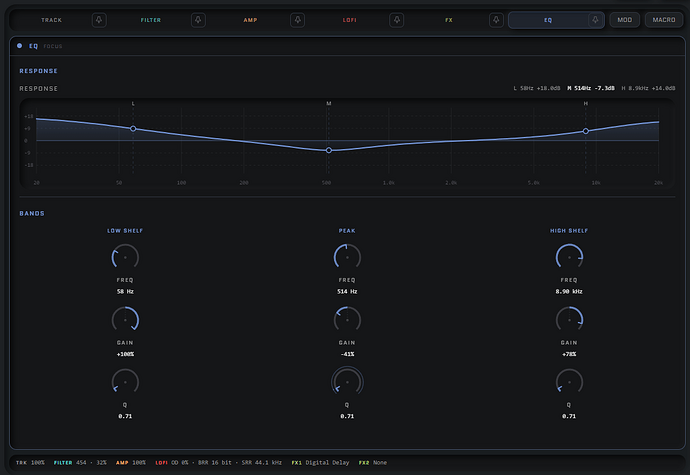Click the 514 Hz frequency value
690x475 pixels.
point(347,291)
